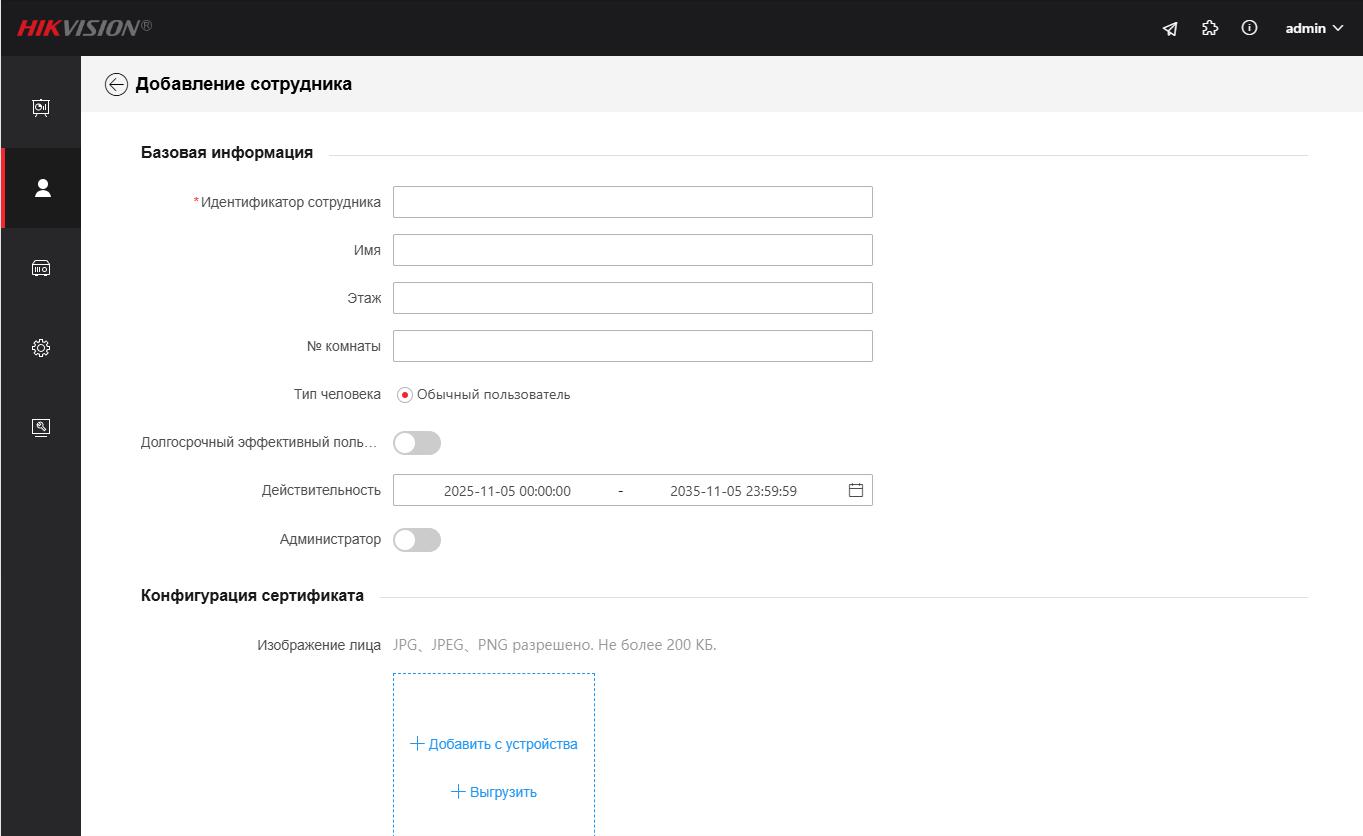The image size is (1363, 836).
Task: Select the Обычный пользователь radio button
Action: pos(405,395)
